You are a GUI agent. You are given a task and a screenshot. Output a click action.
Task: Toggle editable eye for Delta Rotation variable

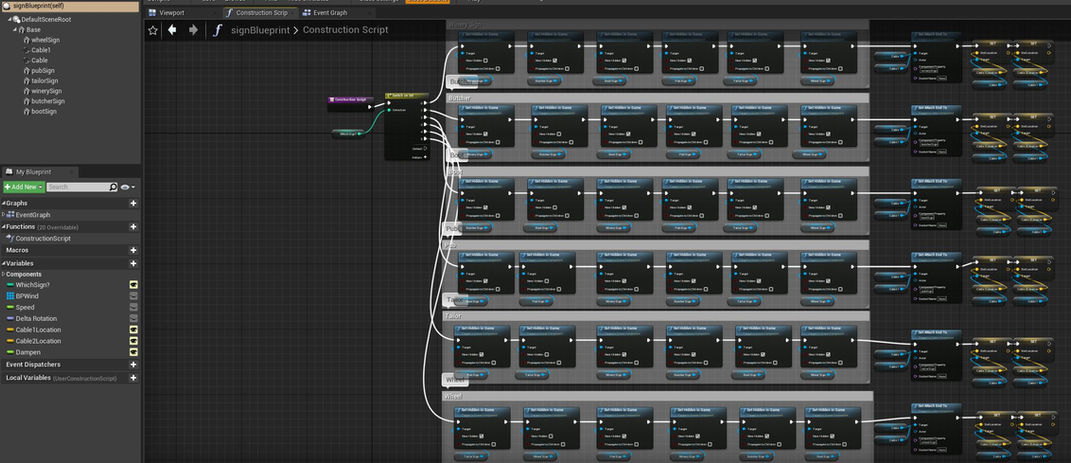pos(134,319)
